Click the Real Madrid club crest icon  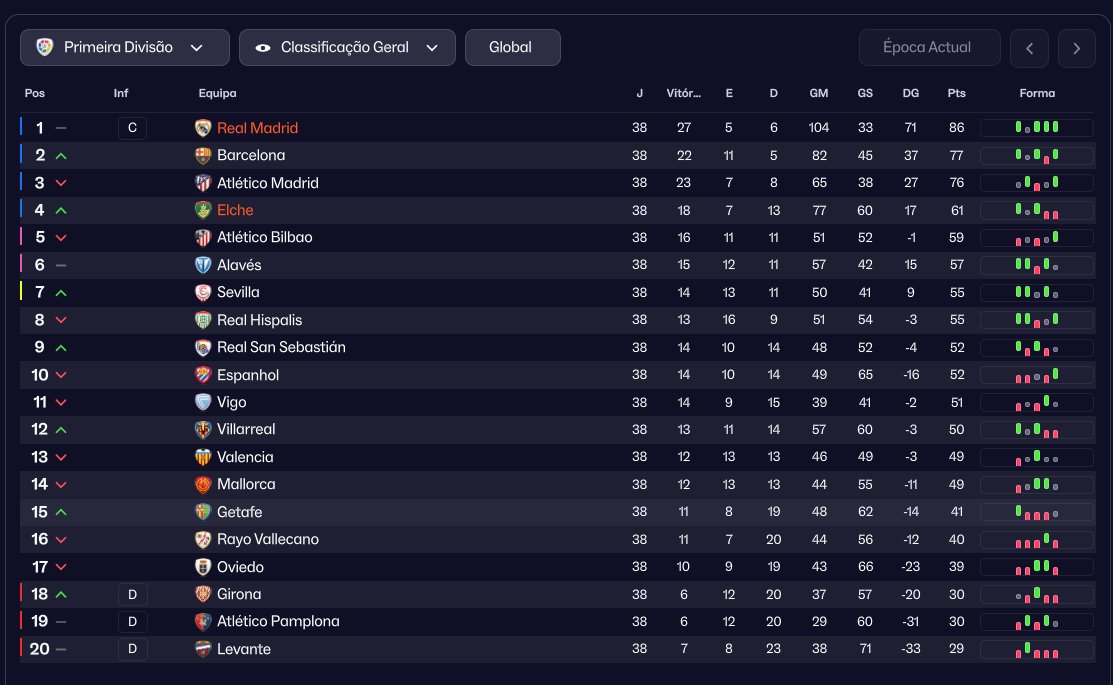[x=203, y=128]
